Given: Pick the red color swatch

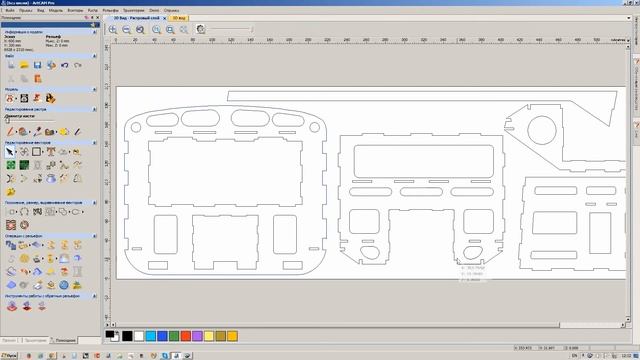Looking at the screenshot, I should 186,336.
